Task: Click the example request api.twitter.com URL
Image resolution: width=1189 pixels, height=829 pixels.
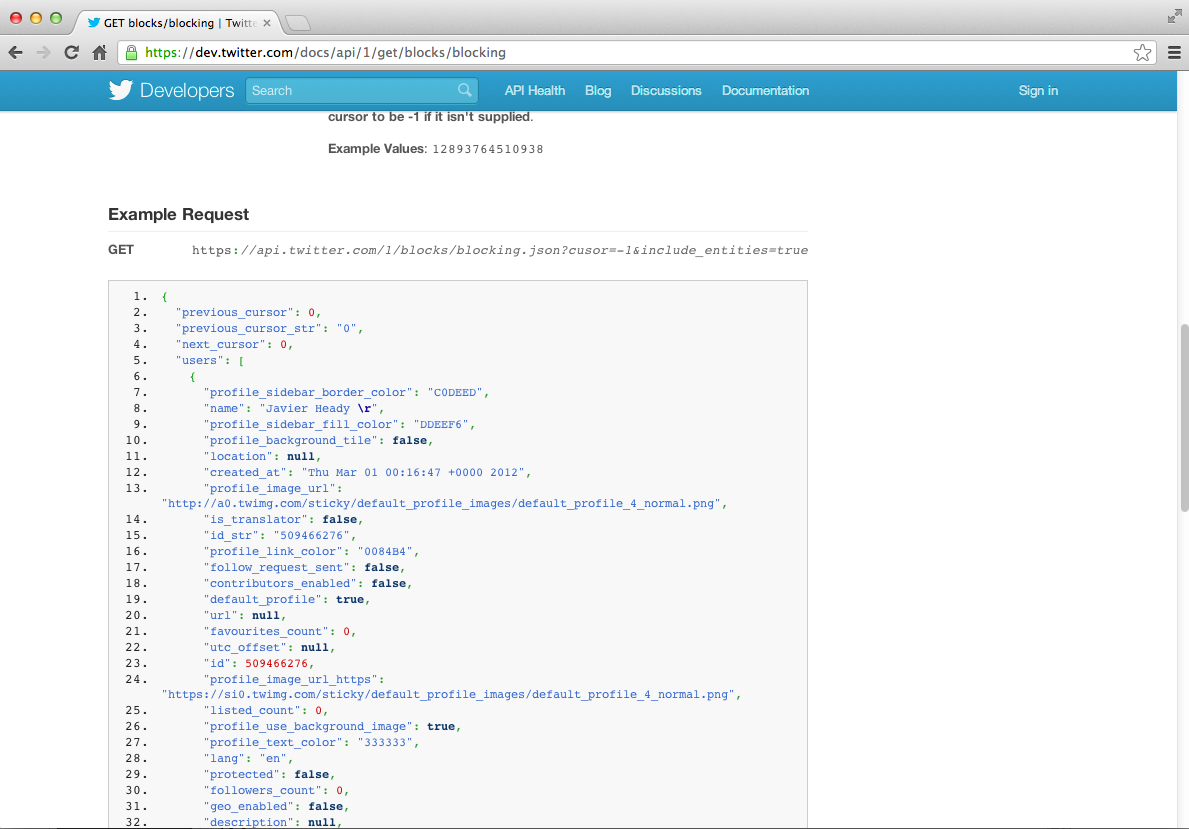Action: [500, 250]
